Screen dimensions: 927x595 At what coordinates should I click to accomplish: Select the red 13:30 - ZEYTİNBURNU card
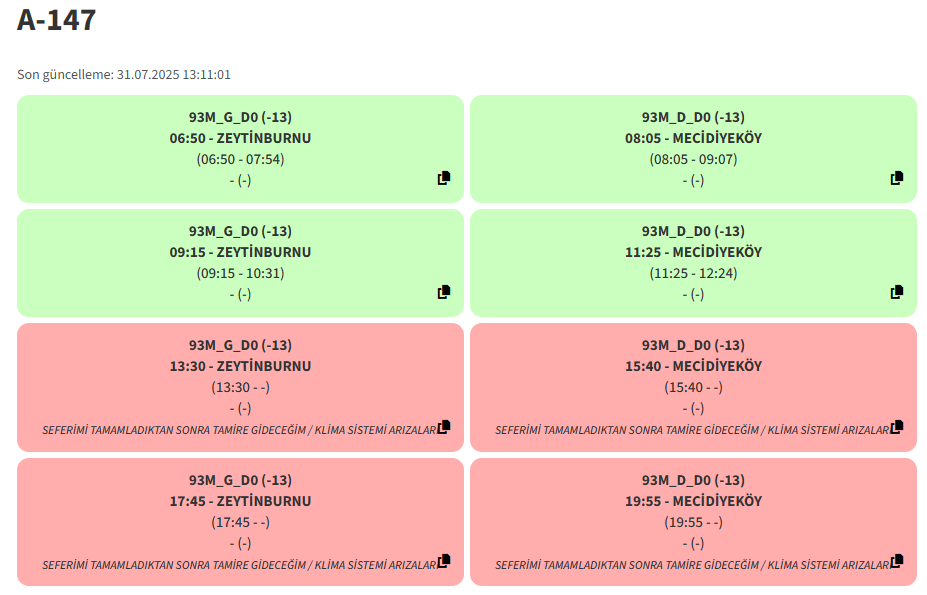point(241,387)
